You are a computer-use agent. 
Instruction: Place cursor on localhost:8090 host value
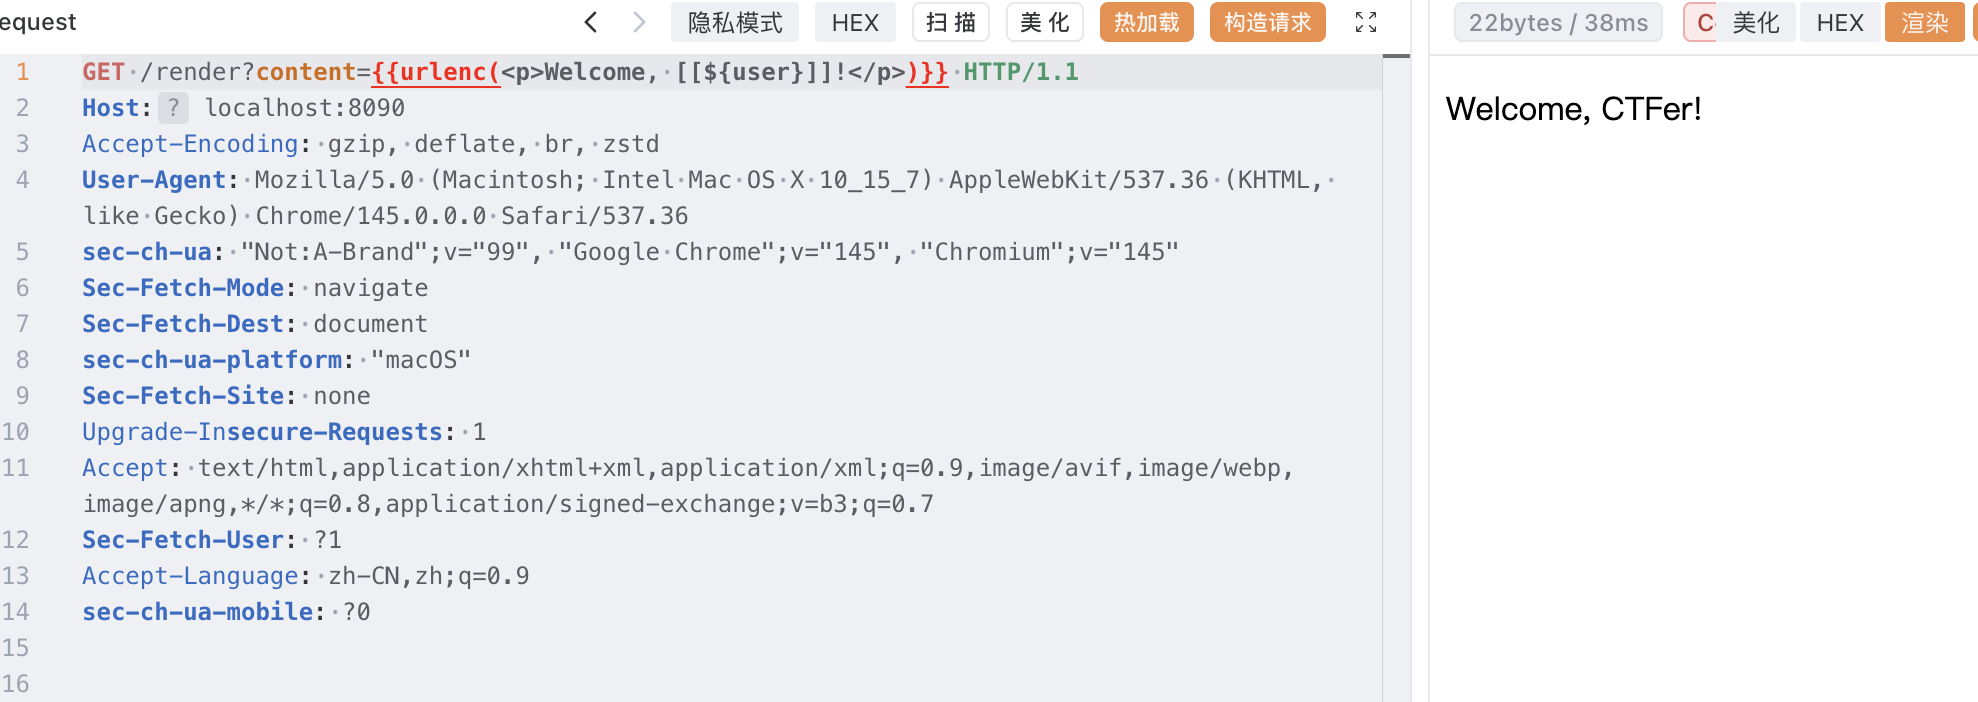(x=305, y=108)
